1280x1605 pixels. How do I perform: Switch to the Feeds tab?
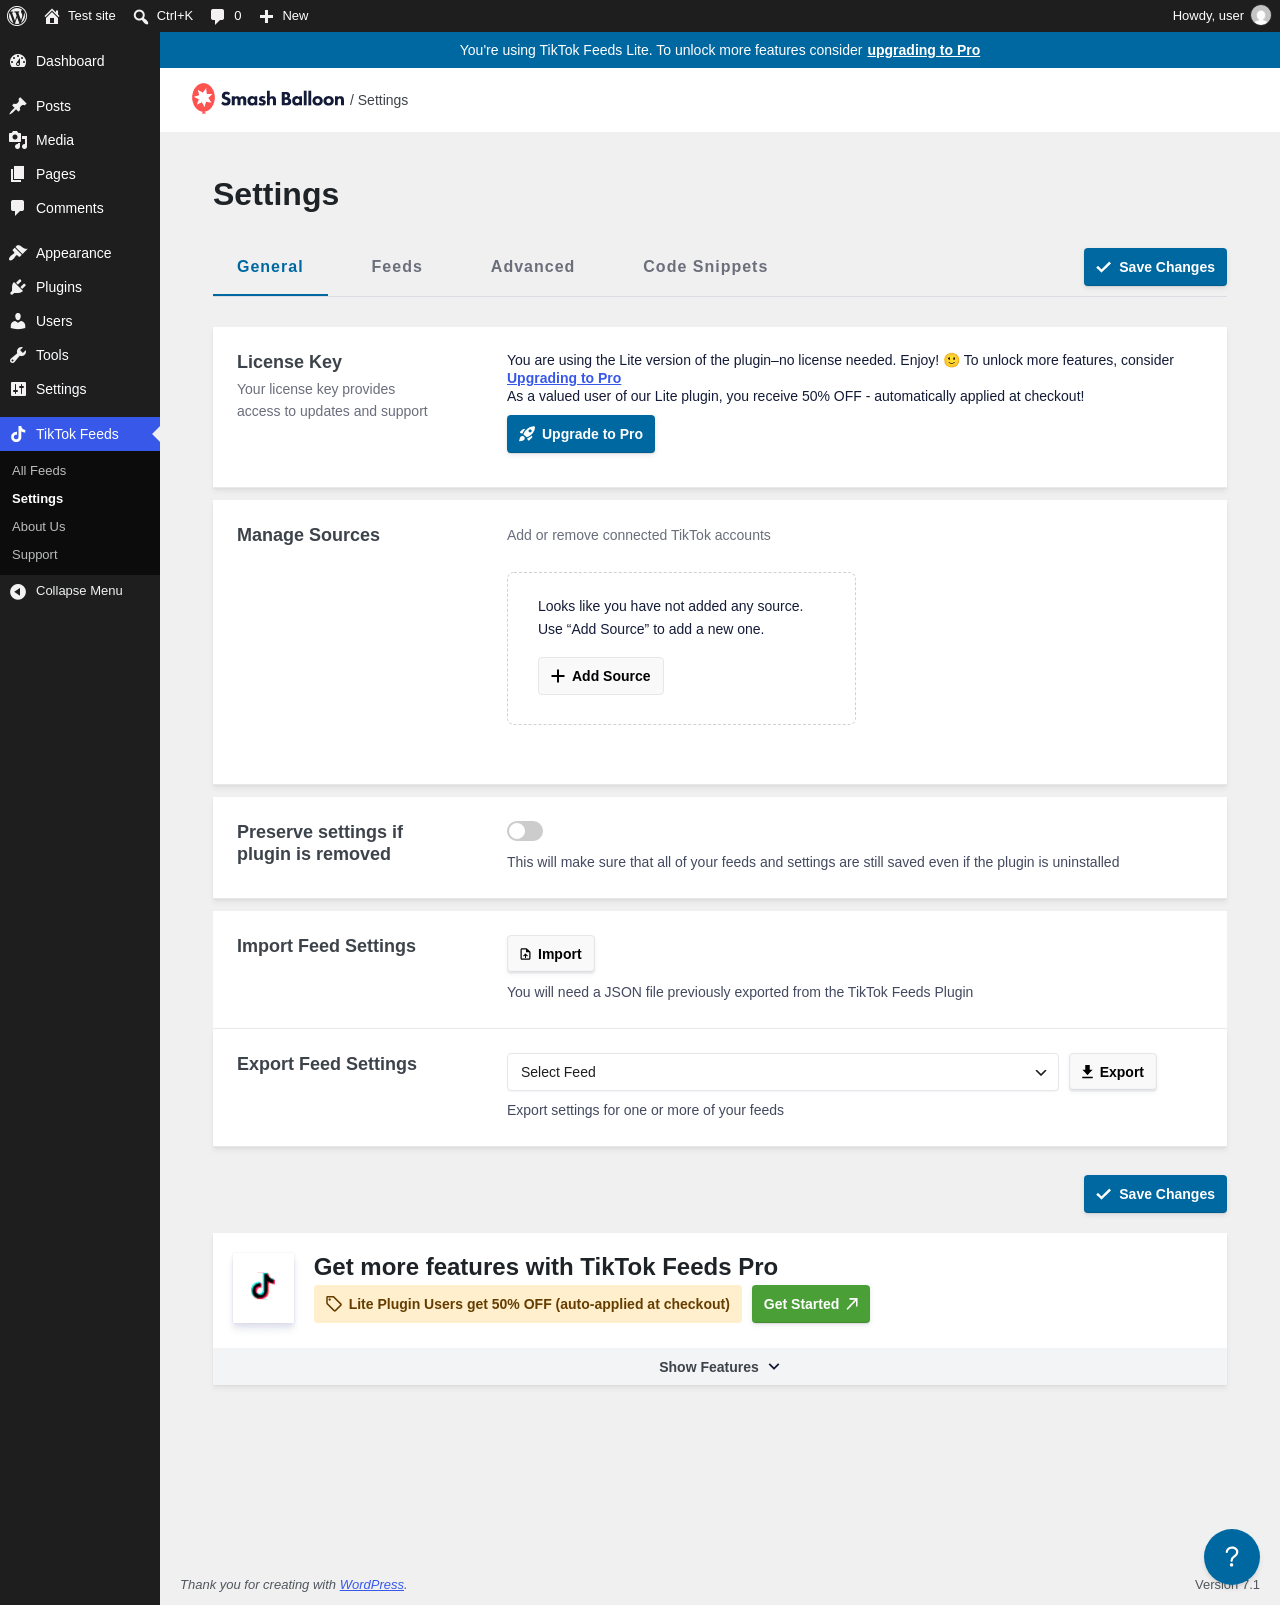tap(397, 267)
